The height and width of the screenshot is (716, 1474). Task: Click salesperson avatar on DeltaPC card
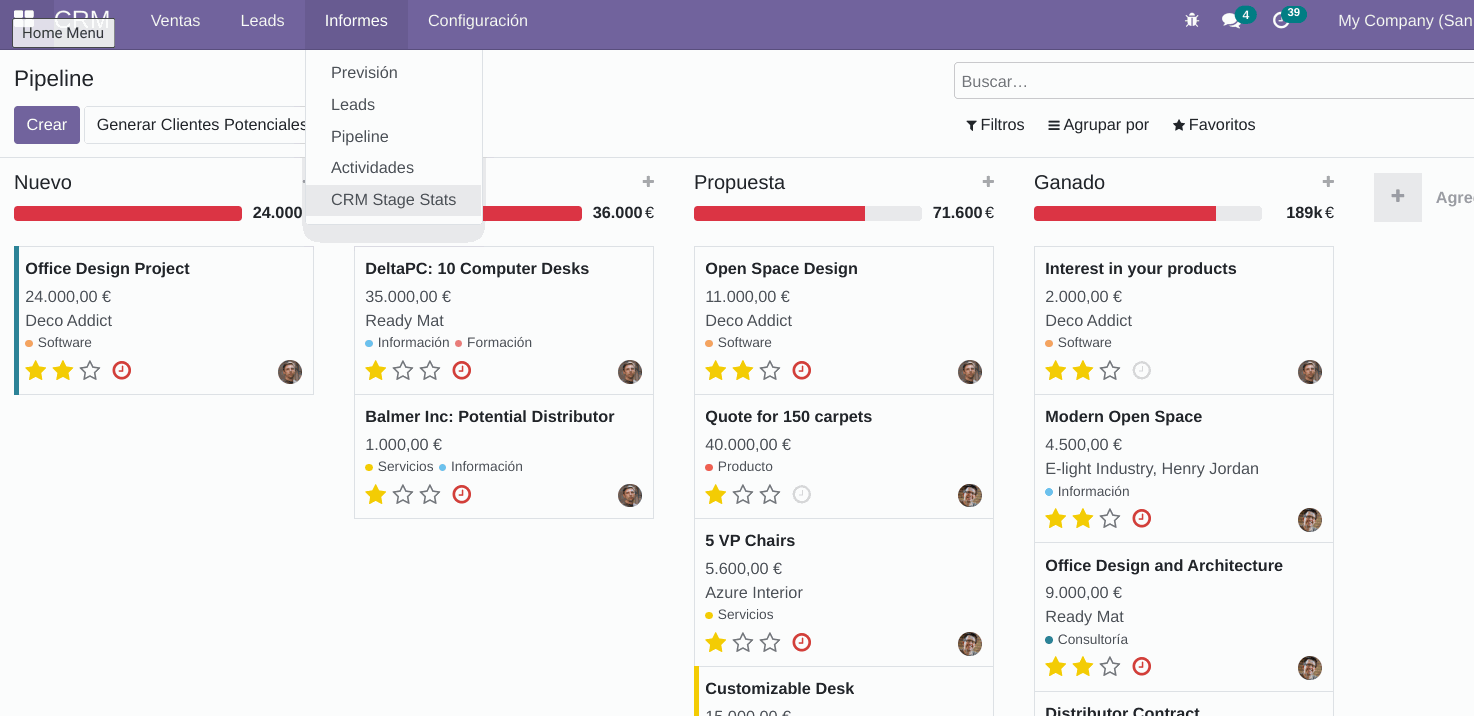[x=630, y=372]
